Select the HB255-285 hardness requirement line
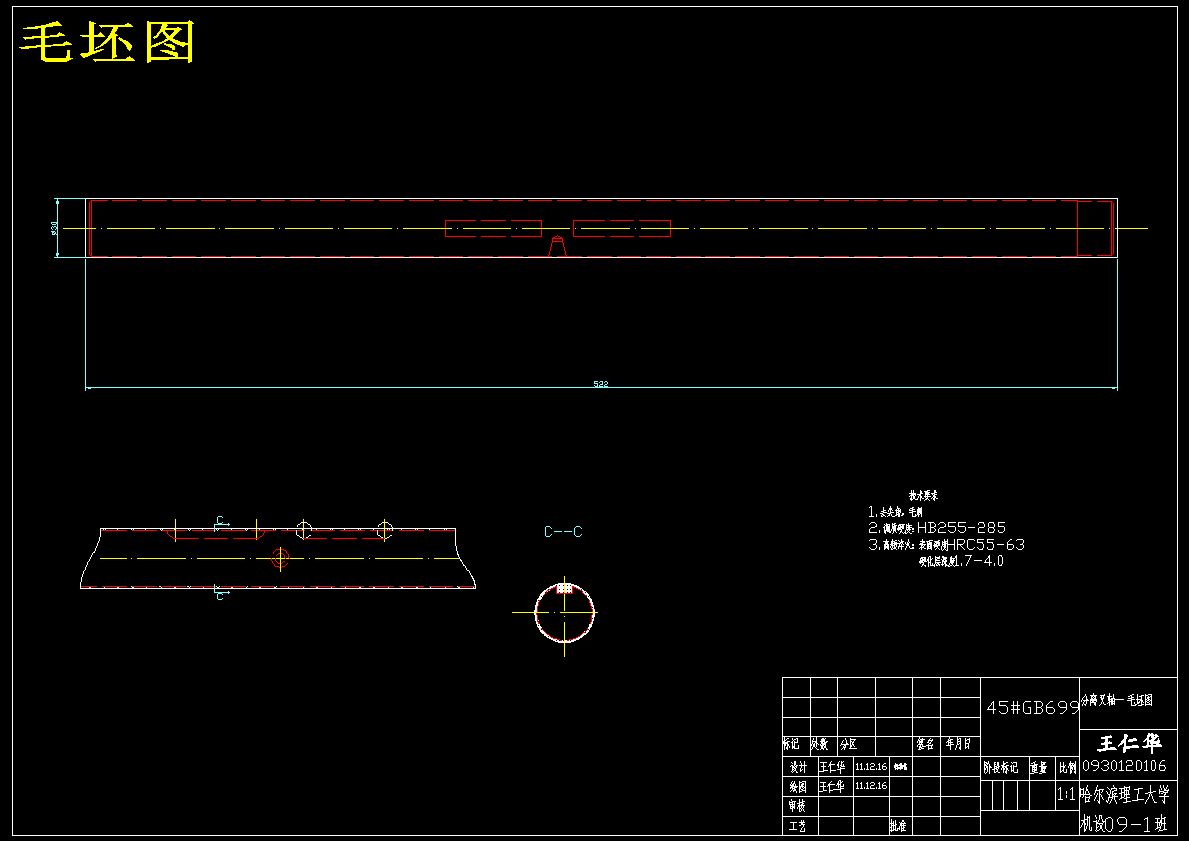Image resolution: width=1189 pixels, height=841 pixels. (x=937, y=528)
